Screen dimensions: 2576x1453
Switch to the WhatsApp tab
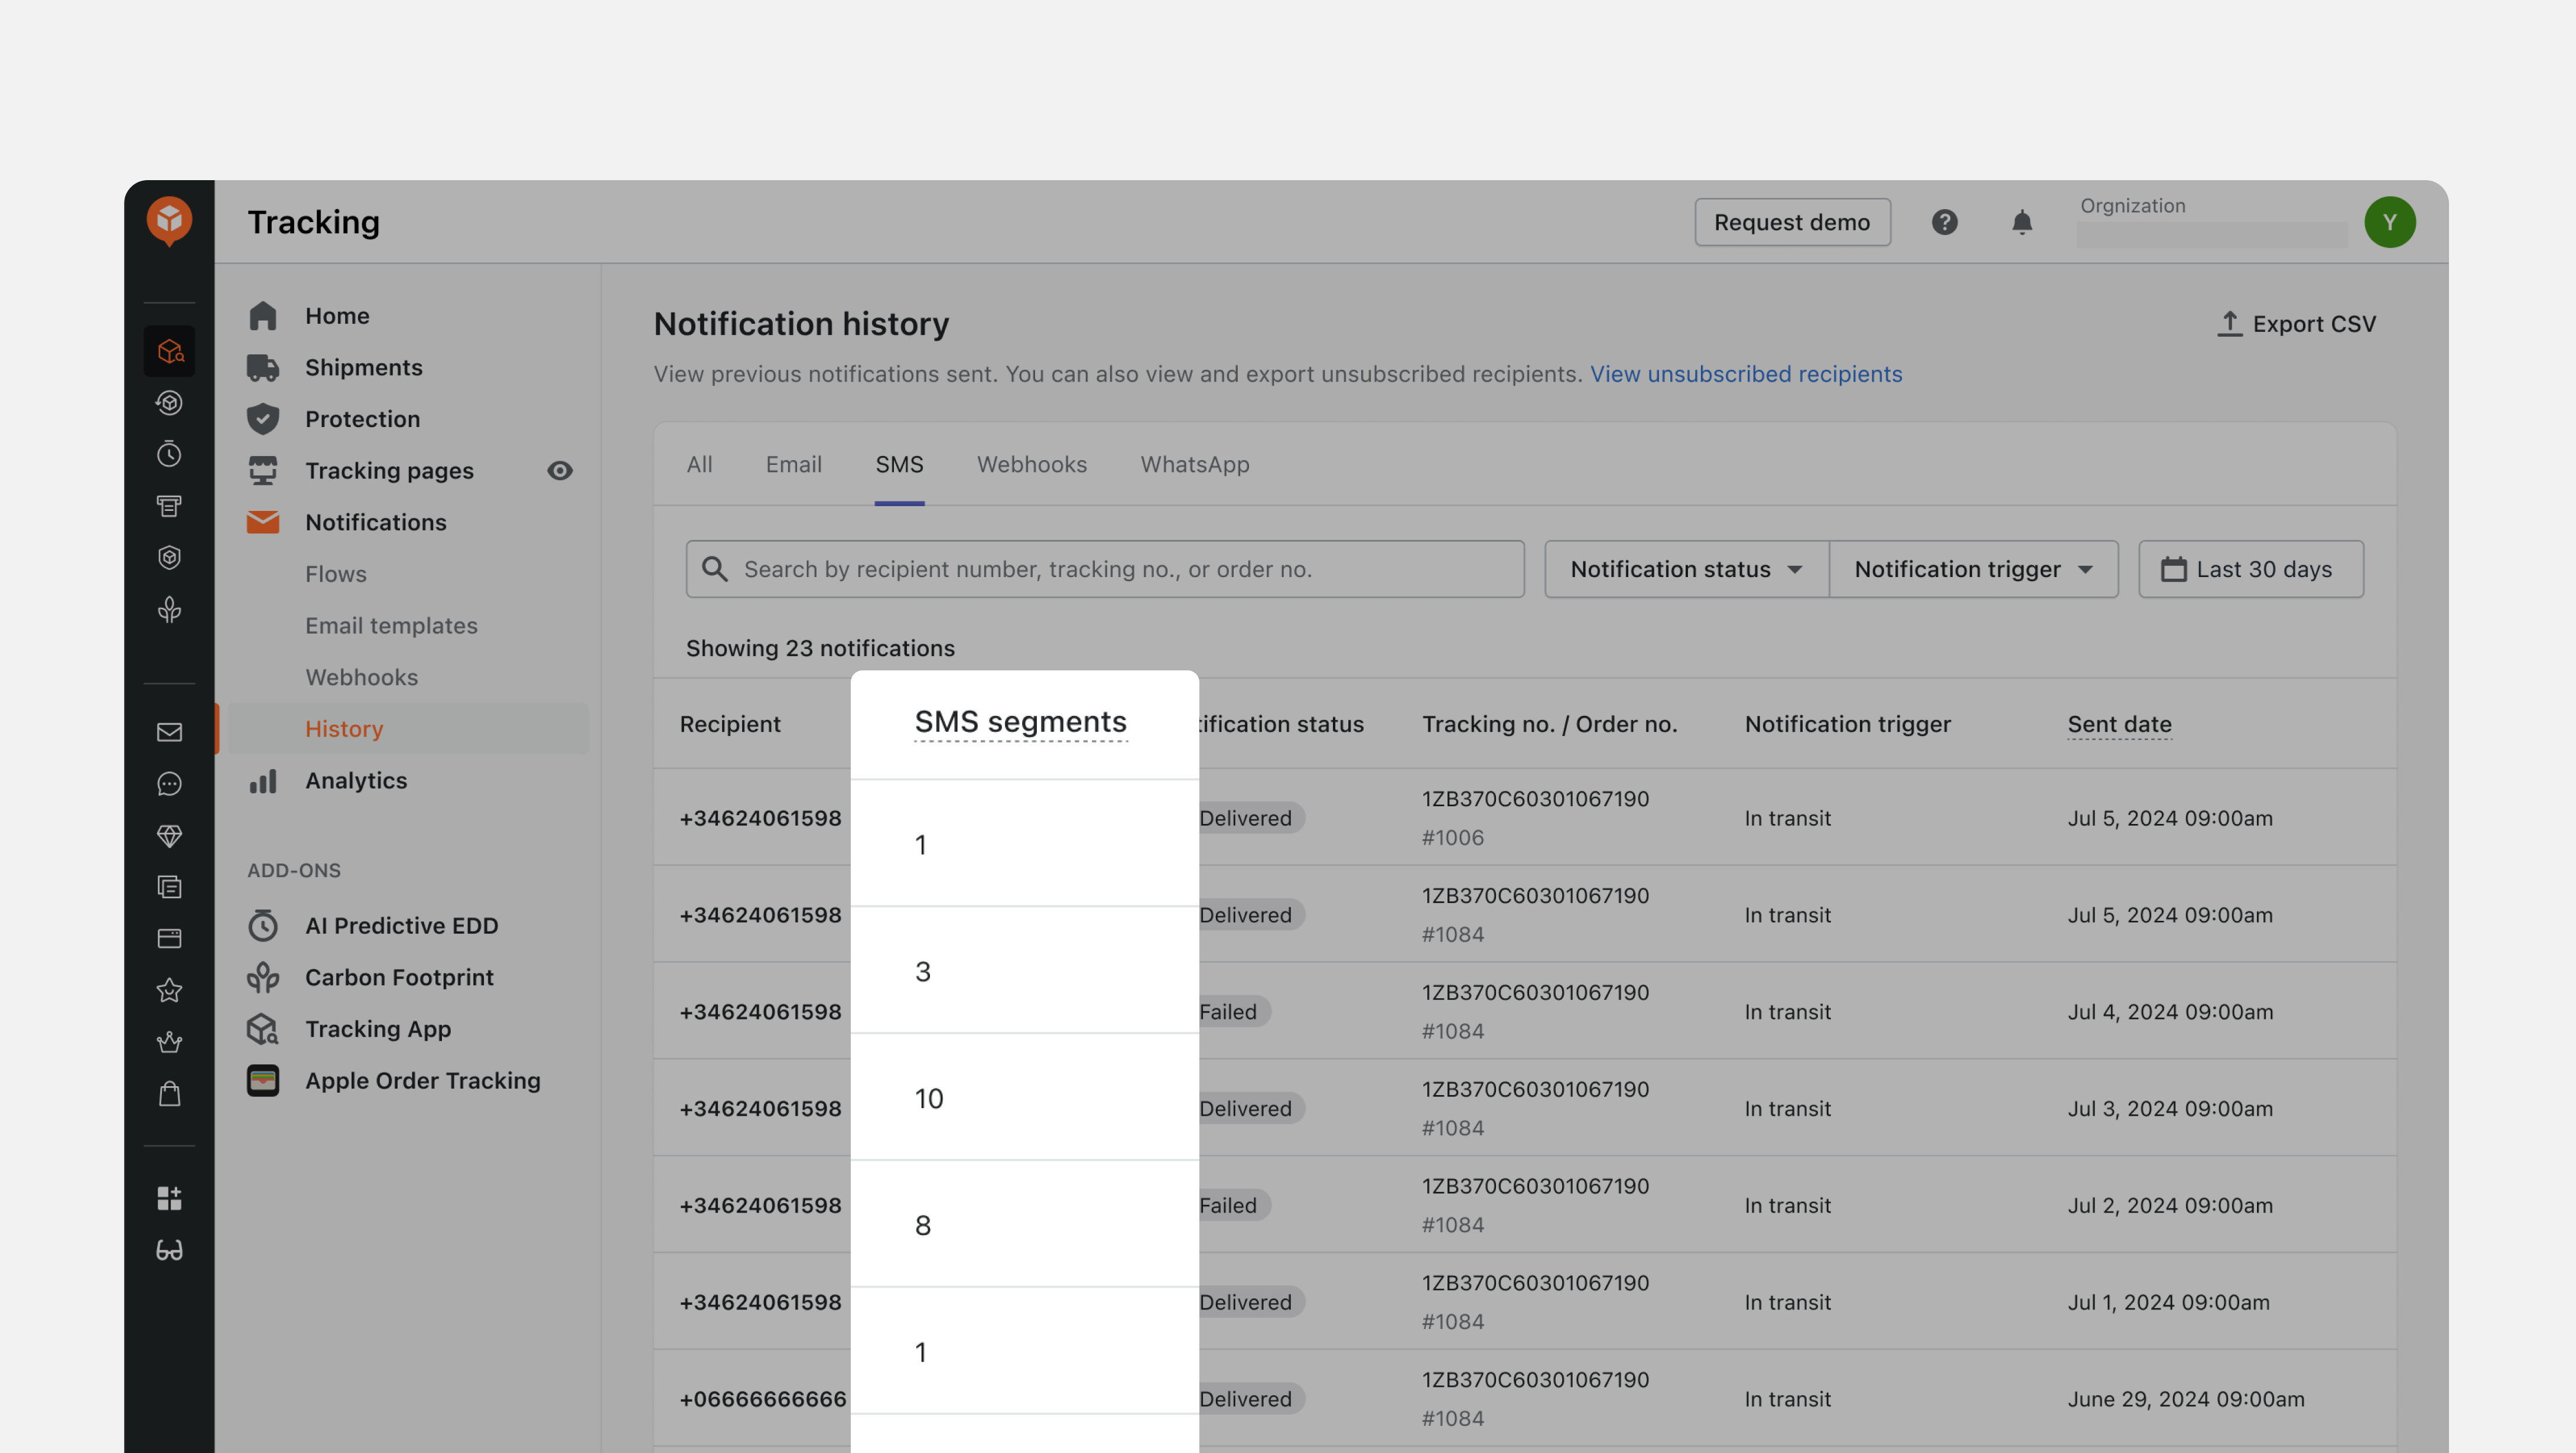1194,464
